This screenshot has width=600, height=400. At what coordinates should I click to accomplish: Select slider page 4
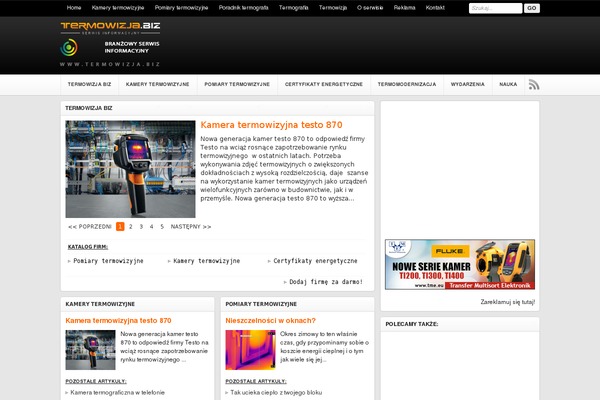(x=152, y=227)
